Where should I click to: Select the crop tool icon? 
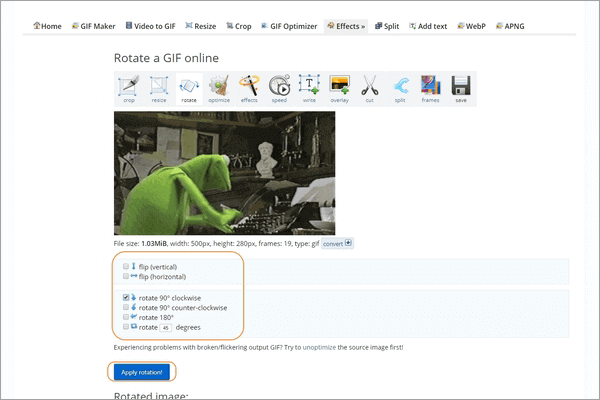pos(129,89)
